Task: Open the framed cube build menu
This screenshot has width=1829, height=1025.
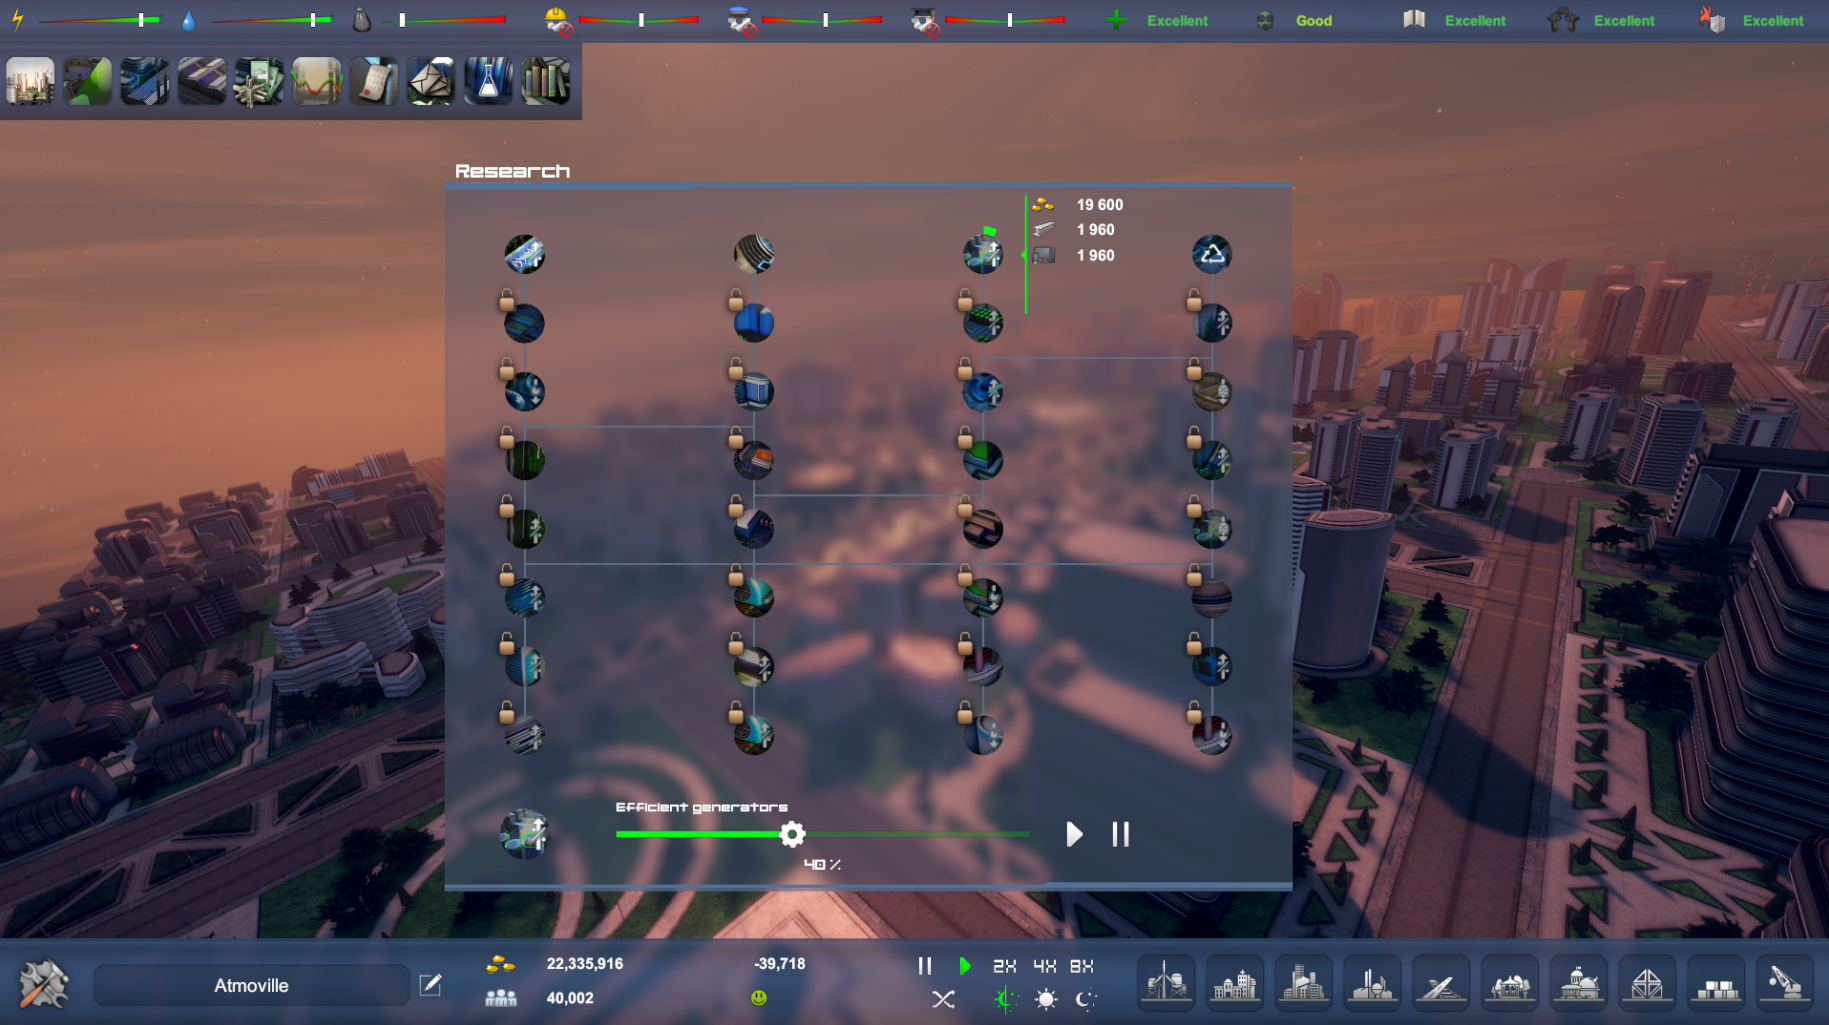Action: tap(1647, 984)
